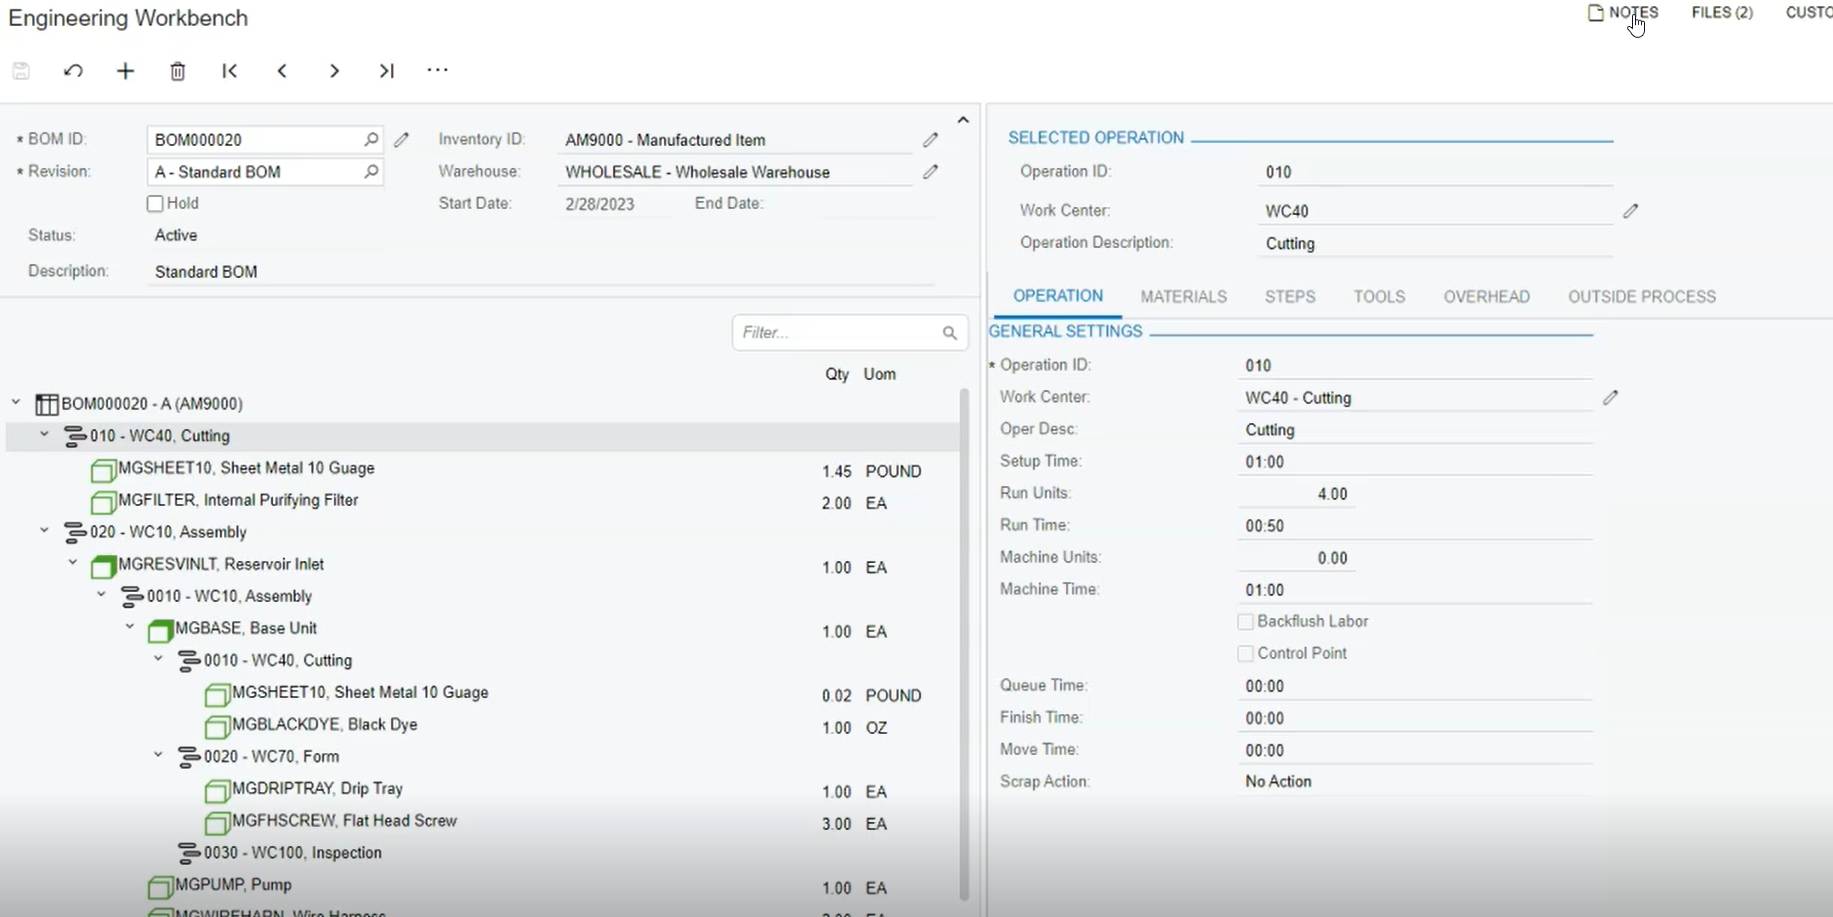Viewport: 1833px width, 917px height.
Task: Edit the Selected Operation Work Center pencil
Action: [1630, 211]
